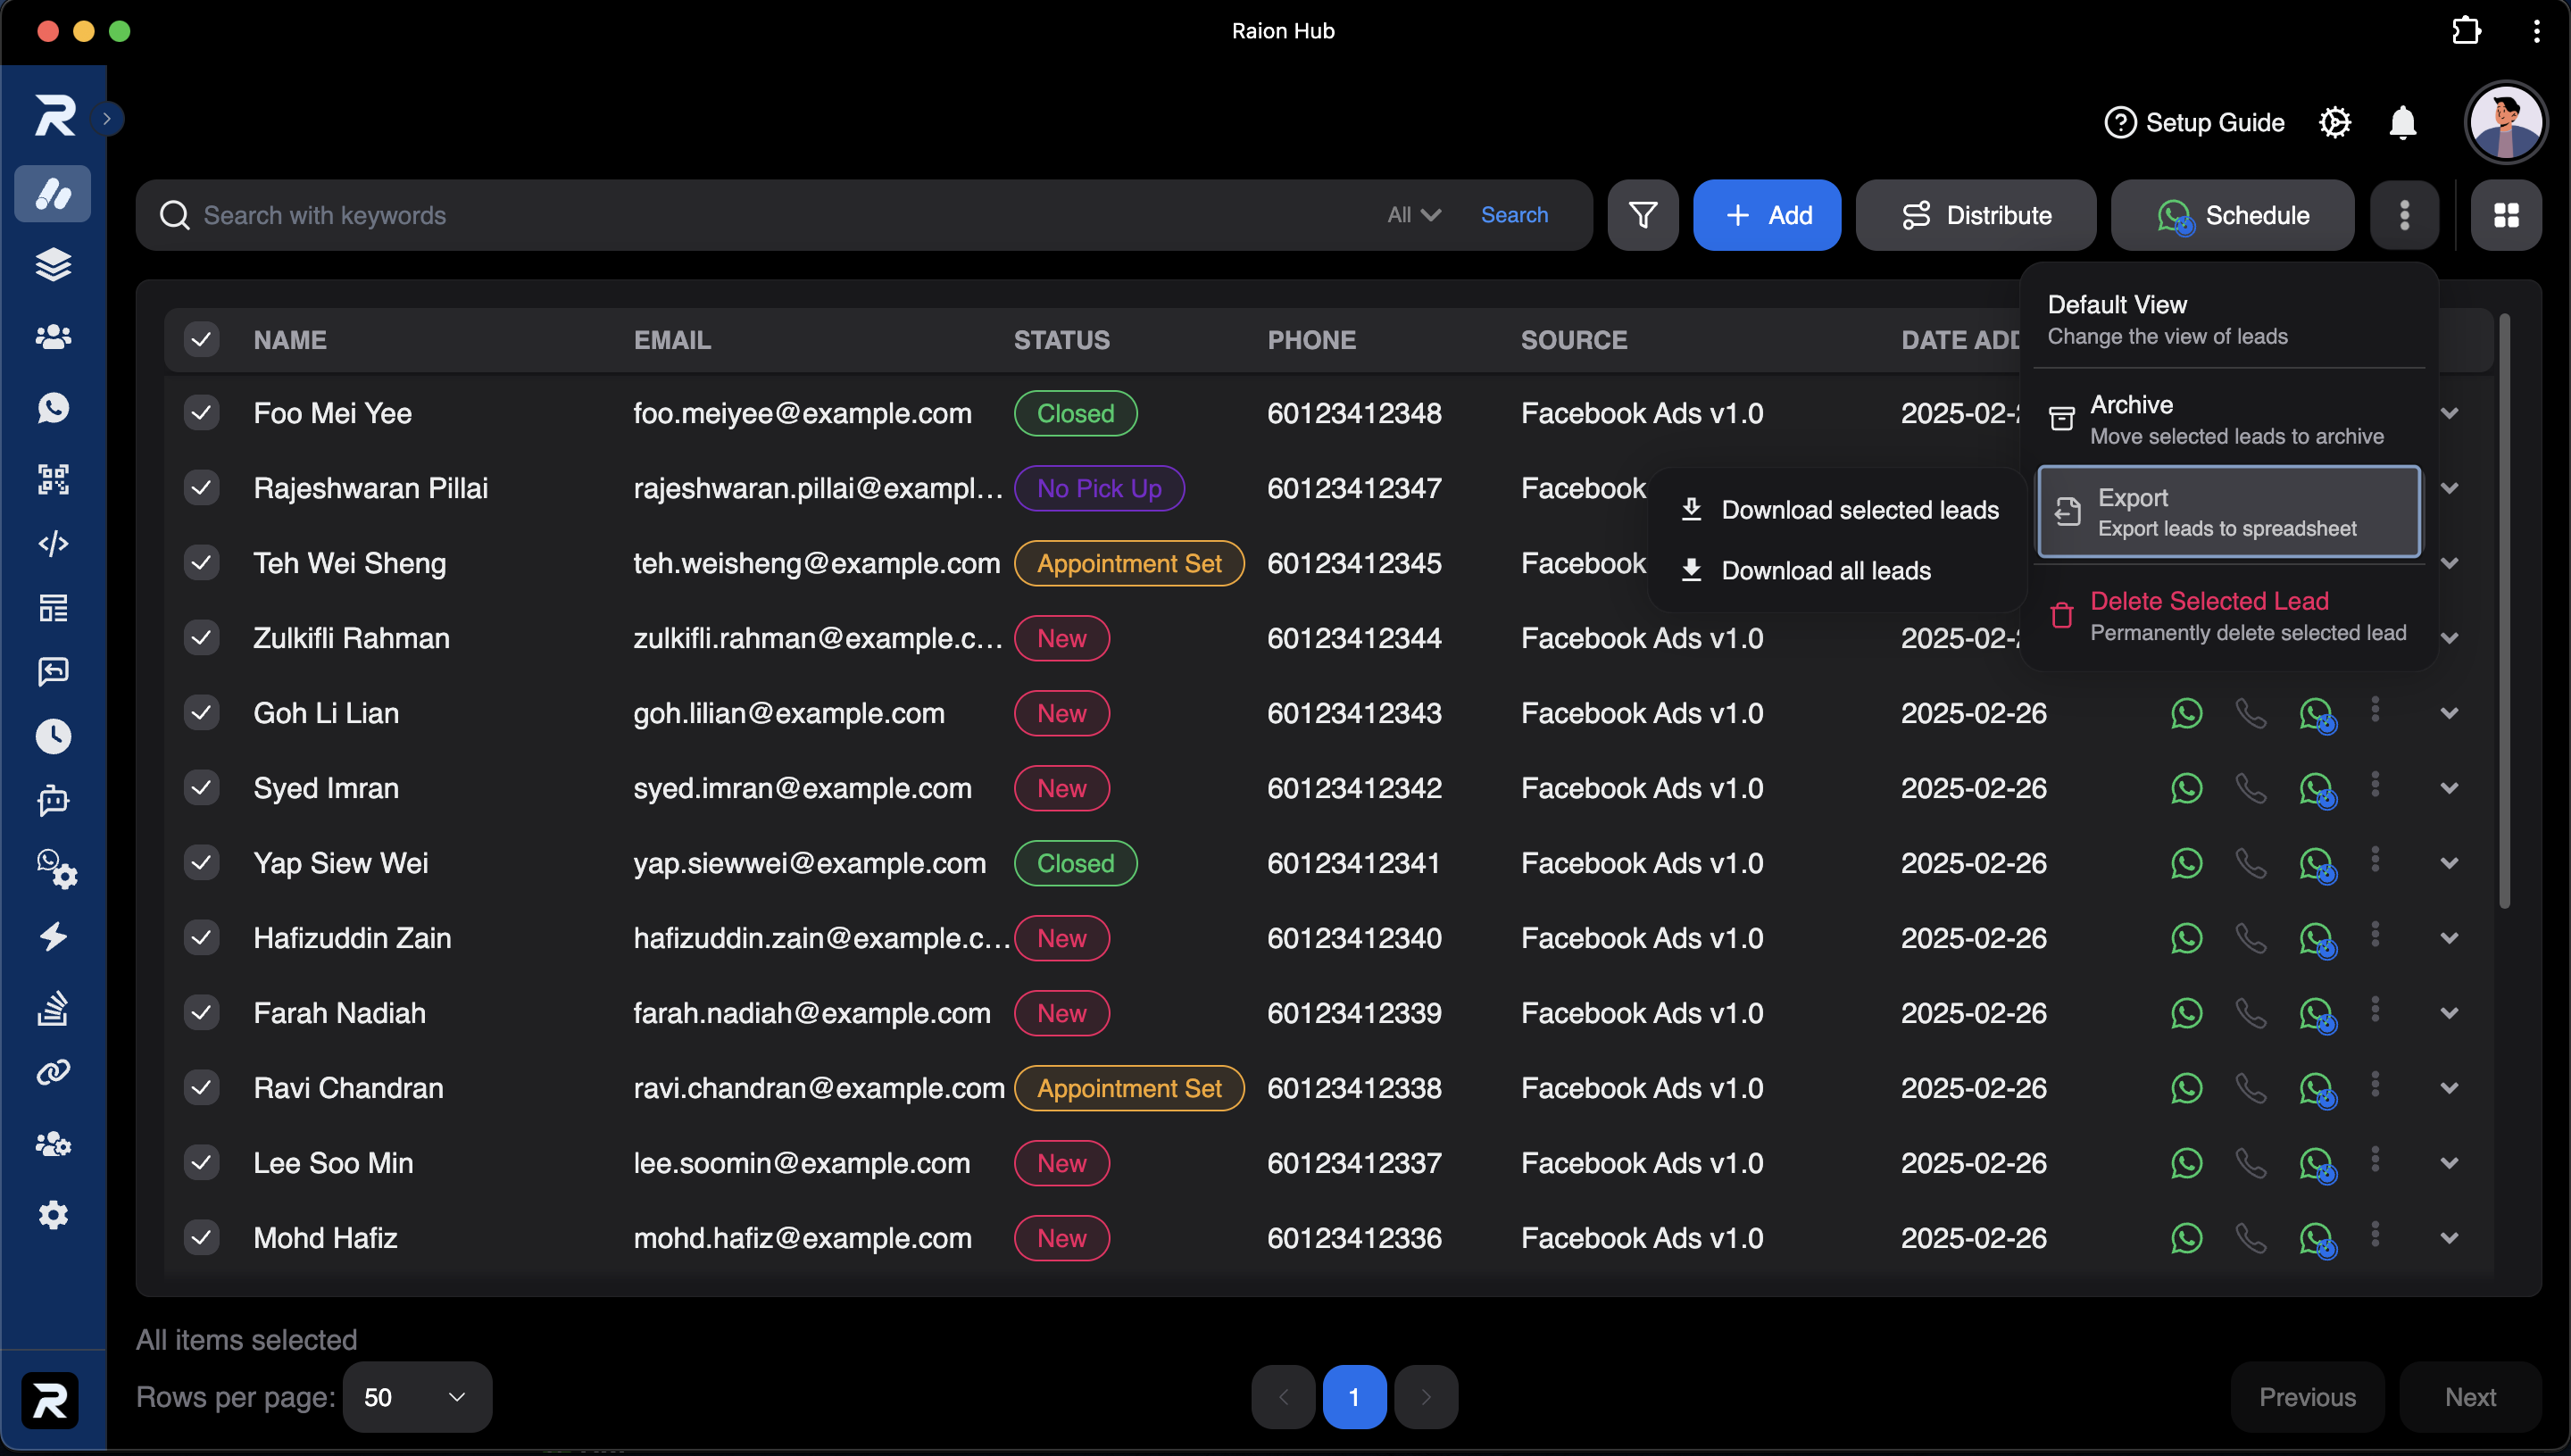Choose Archive selected leads option
Image resolution: width=2571 pixels, height=1456 pixels.
pyautogui.click(x=2228, y=420)
